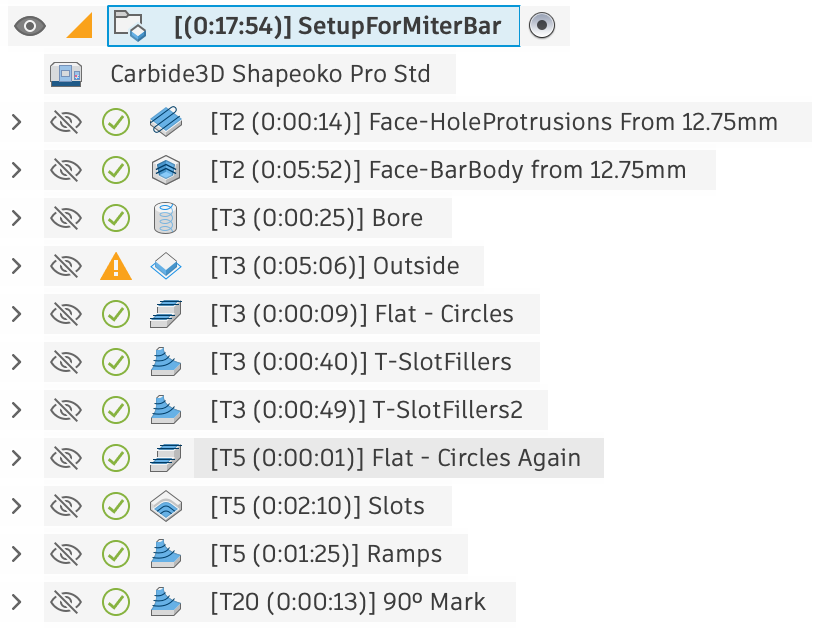Click the Ramps operation contour icon

click(166, 554)
